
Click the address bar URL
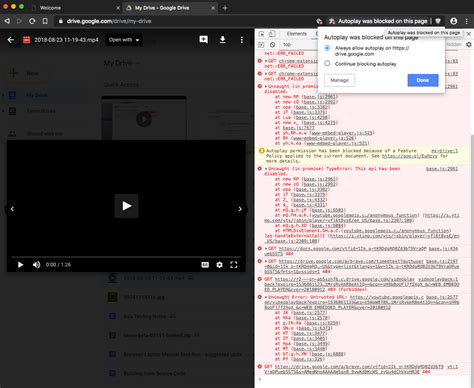tap(109, 21)
